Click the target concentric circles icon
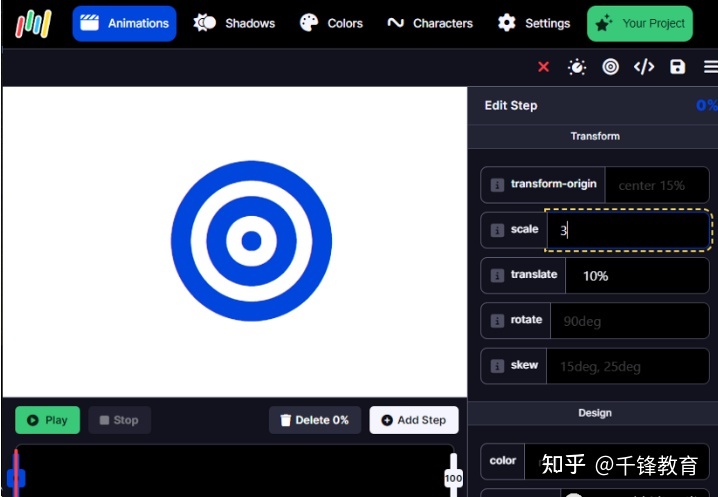This screenshot has height=497, width=718. pos(610,67)
